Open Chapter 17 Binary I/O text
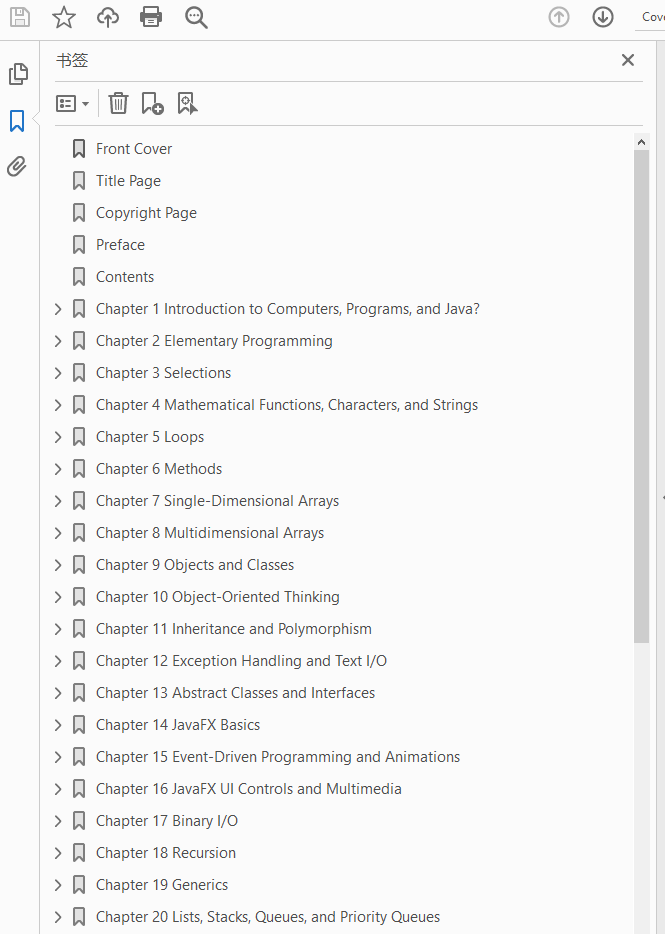The height and width of the screenshot is (934, 665). [167, 821]
